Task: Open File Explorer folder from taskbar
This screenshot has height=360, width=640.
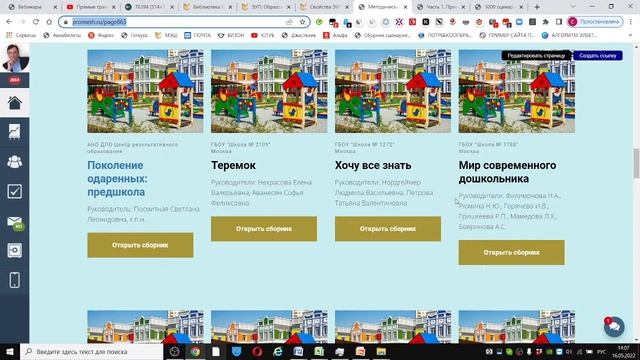Action: pos(381,351)
